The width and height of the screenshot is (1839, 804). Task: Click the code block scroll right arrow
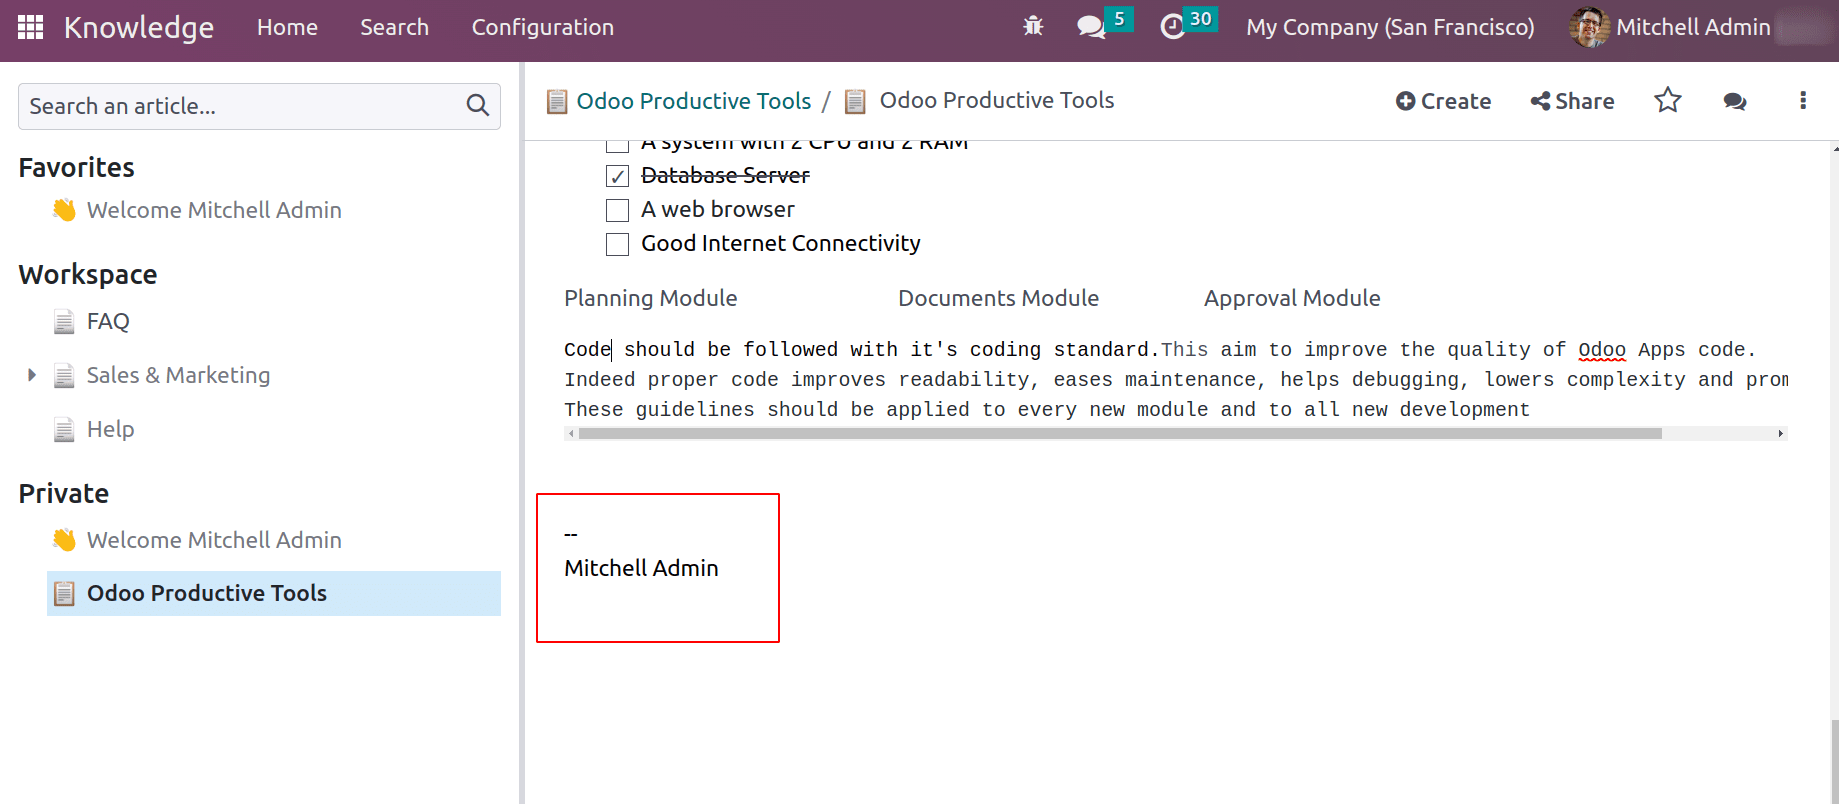pos(1781,433)
